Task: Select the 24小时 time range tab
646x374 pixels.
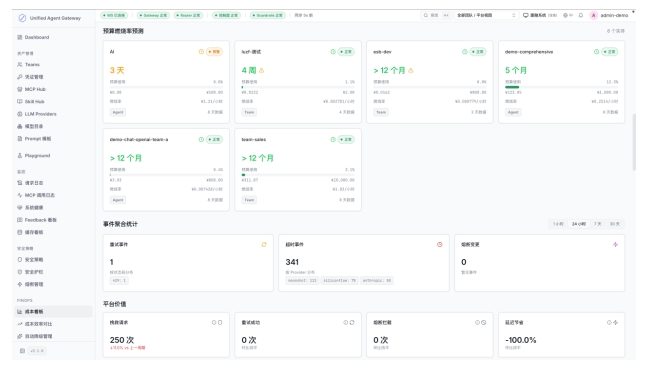Action: pos(578,224)
